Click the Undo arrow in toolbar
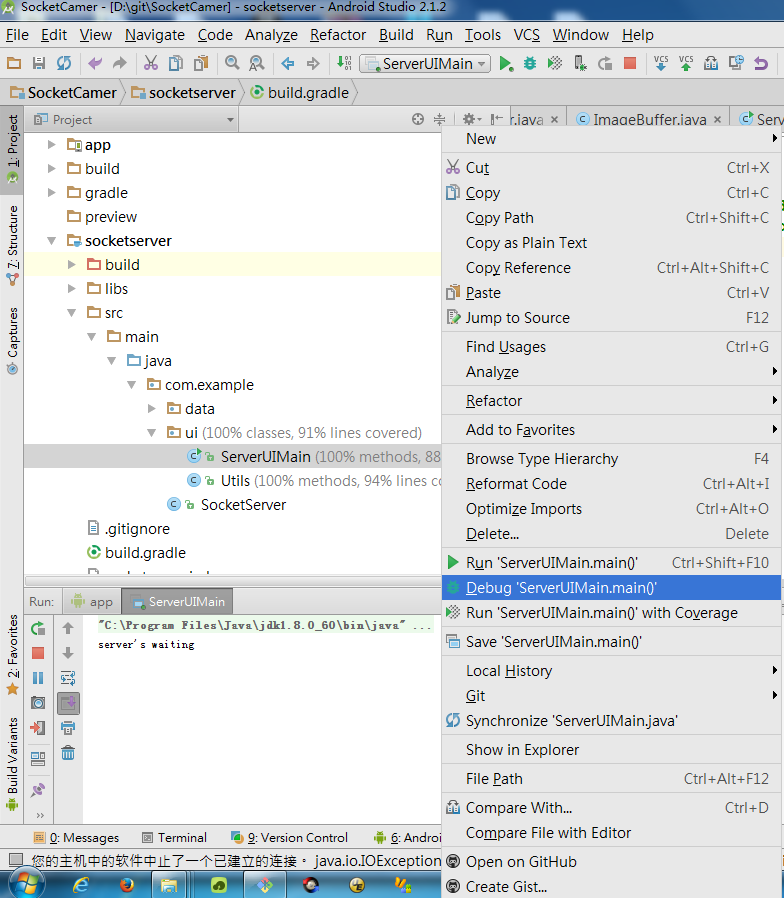Viewport: 784px width, 898px height. pos(94,63)
